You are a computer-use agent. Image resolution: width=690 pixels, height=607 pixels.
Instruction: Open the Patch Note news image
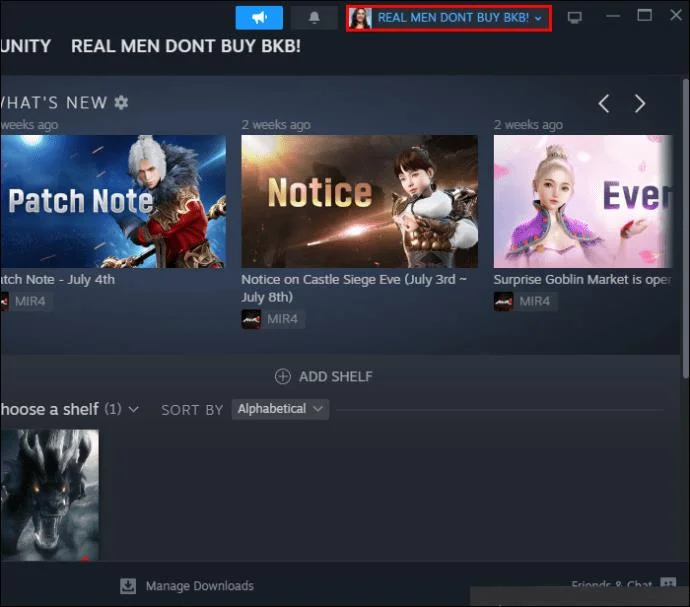pos(113,201)
